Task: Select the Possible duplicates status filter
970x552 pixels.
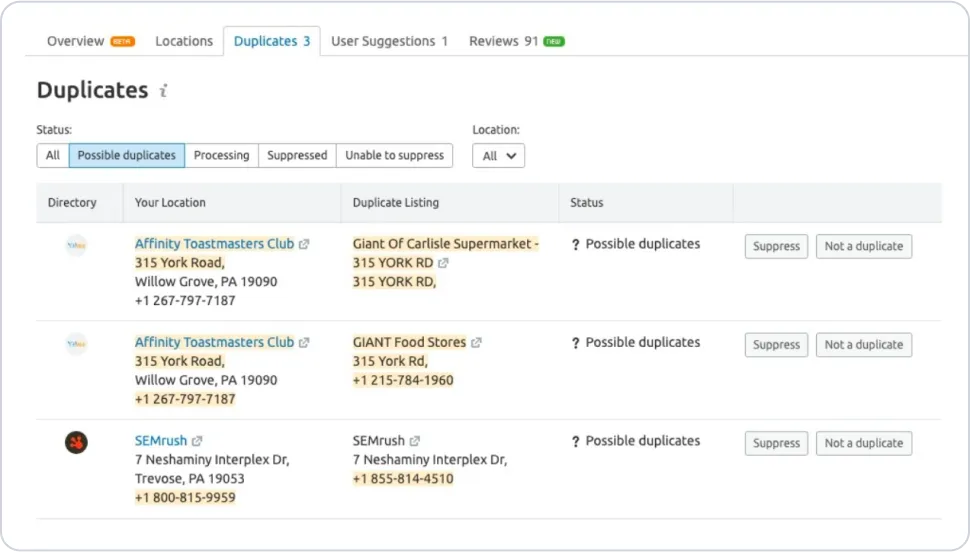Action: click(127, 155)
